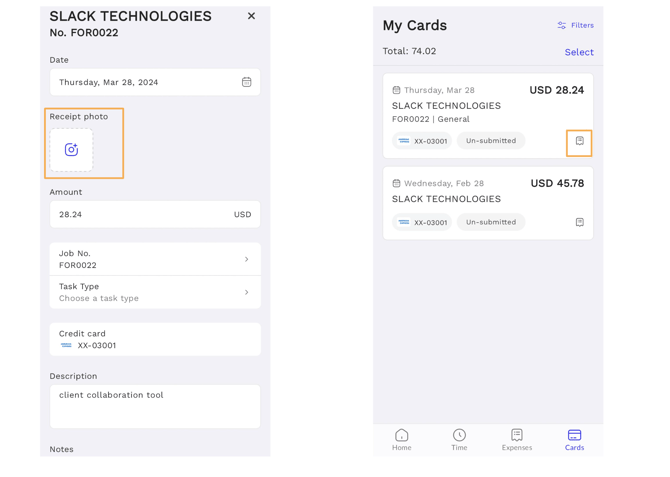Go to the Home tab
This screenshot has width=670, height=477.
(401, 440)
